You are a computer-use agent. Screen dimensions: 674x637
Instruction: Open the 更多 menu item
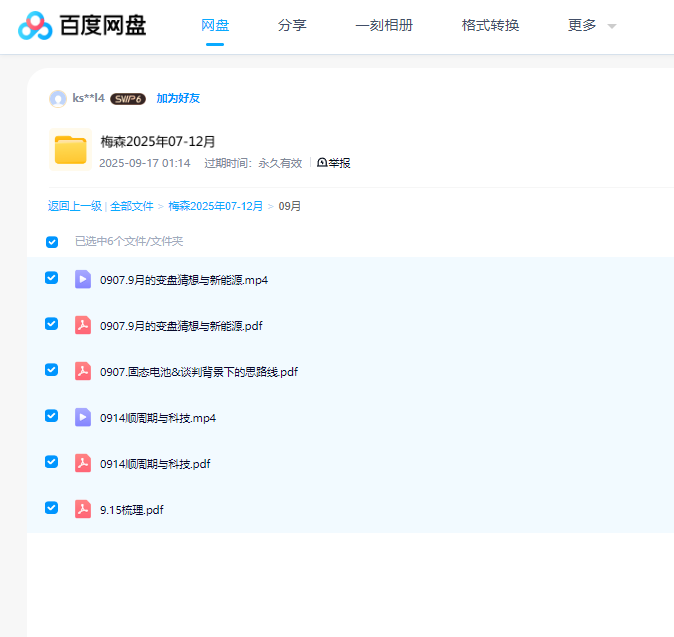tap(582, 25)
